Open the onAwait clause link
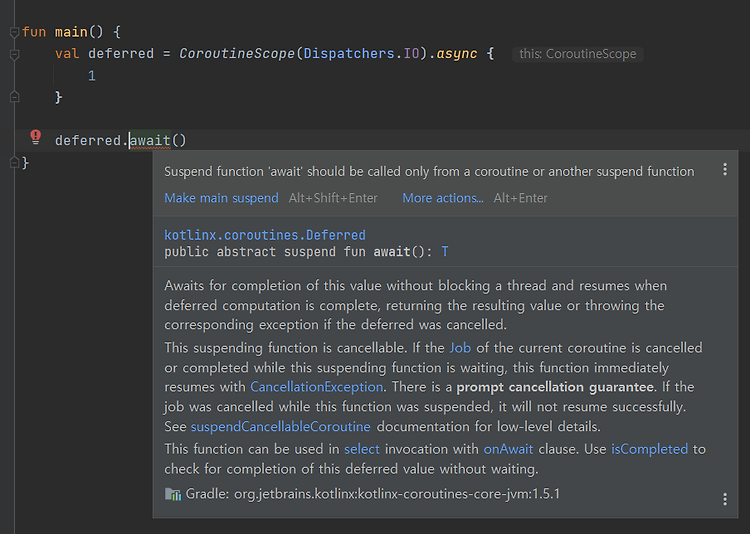This screenshot has height=534, width=750. tap(508, 449)
